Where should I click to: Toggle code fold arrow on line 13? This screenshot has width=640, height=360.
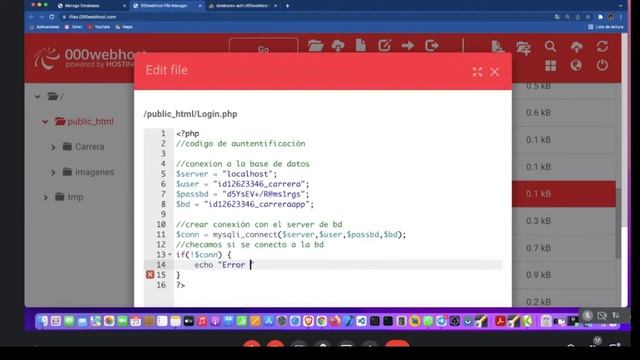pyautogui.click(x=170, y=255)
